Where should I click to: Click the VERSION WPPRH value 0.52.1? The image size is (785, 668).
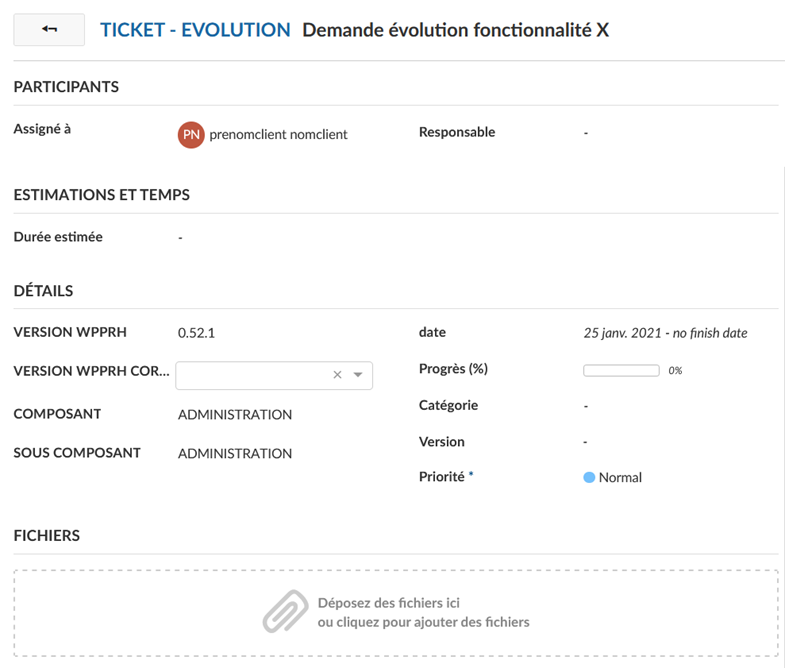tap(195, 333)
